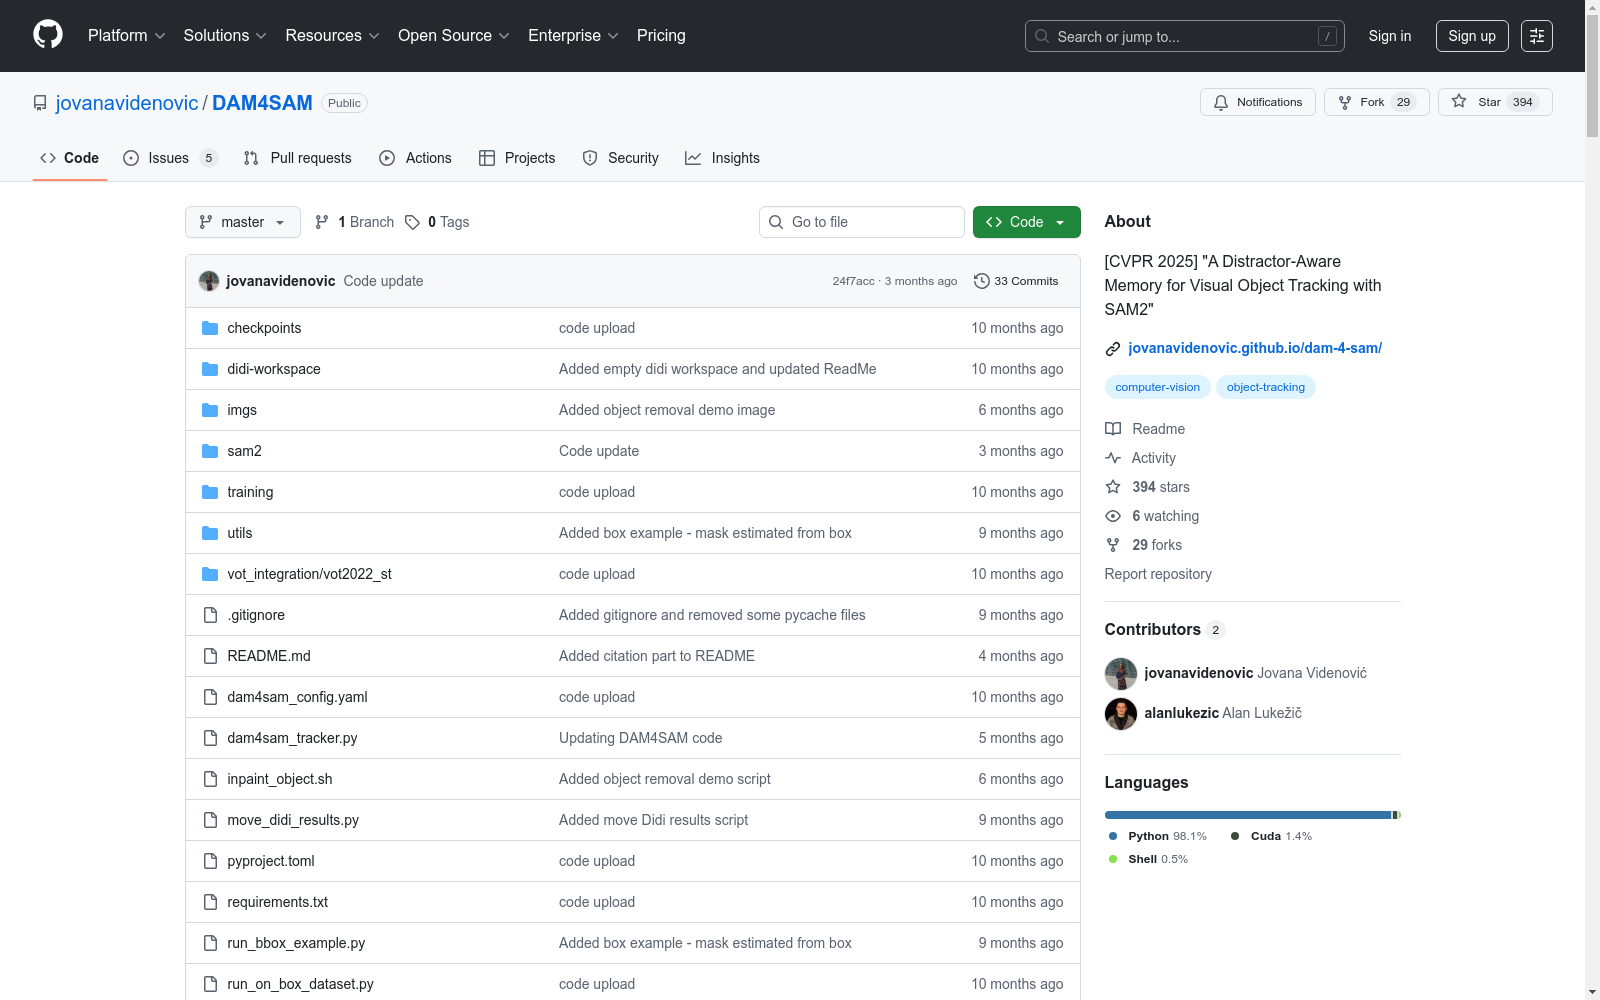Click the pyproject.toml file icon

(210, 861)
